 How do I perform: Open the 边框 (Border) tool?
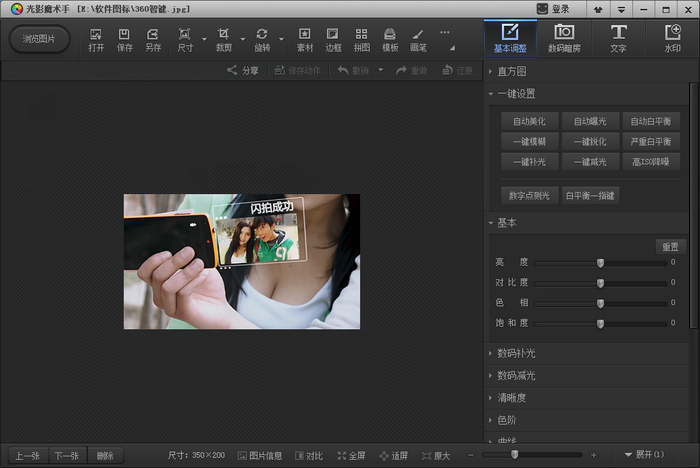333,39
